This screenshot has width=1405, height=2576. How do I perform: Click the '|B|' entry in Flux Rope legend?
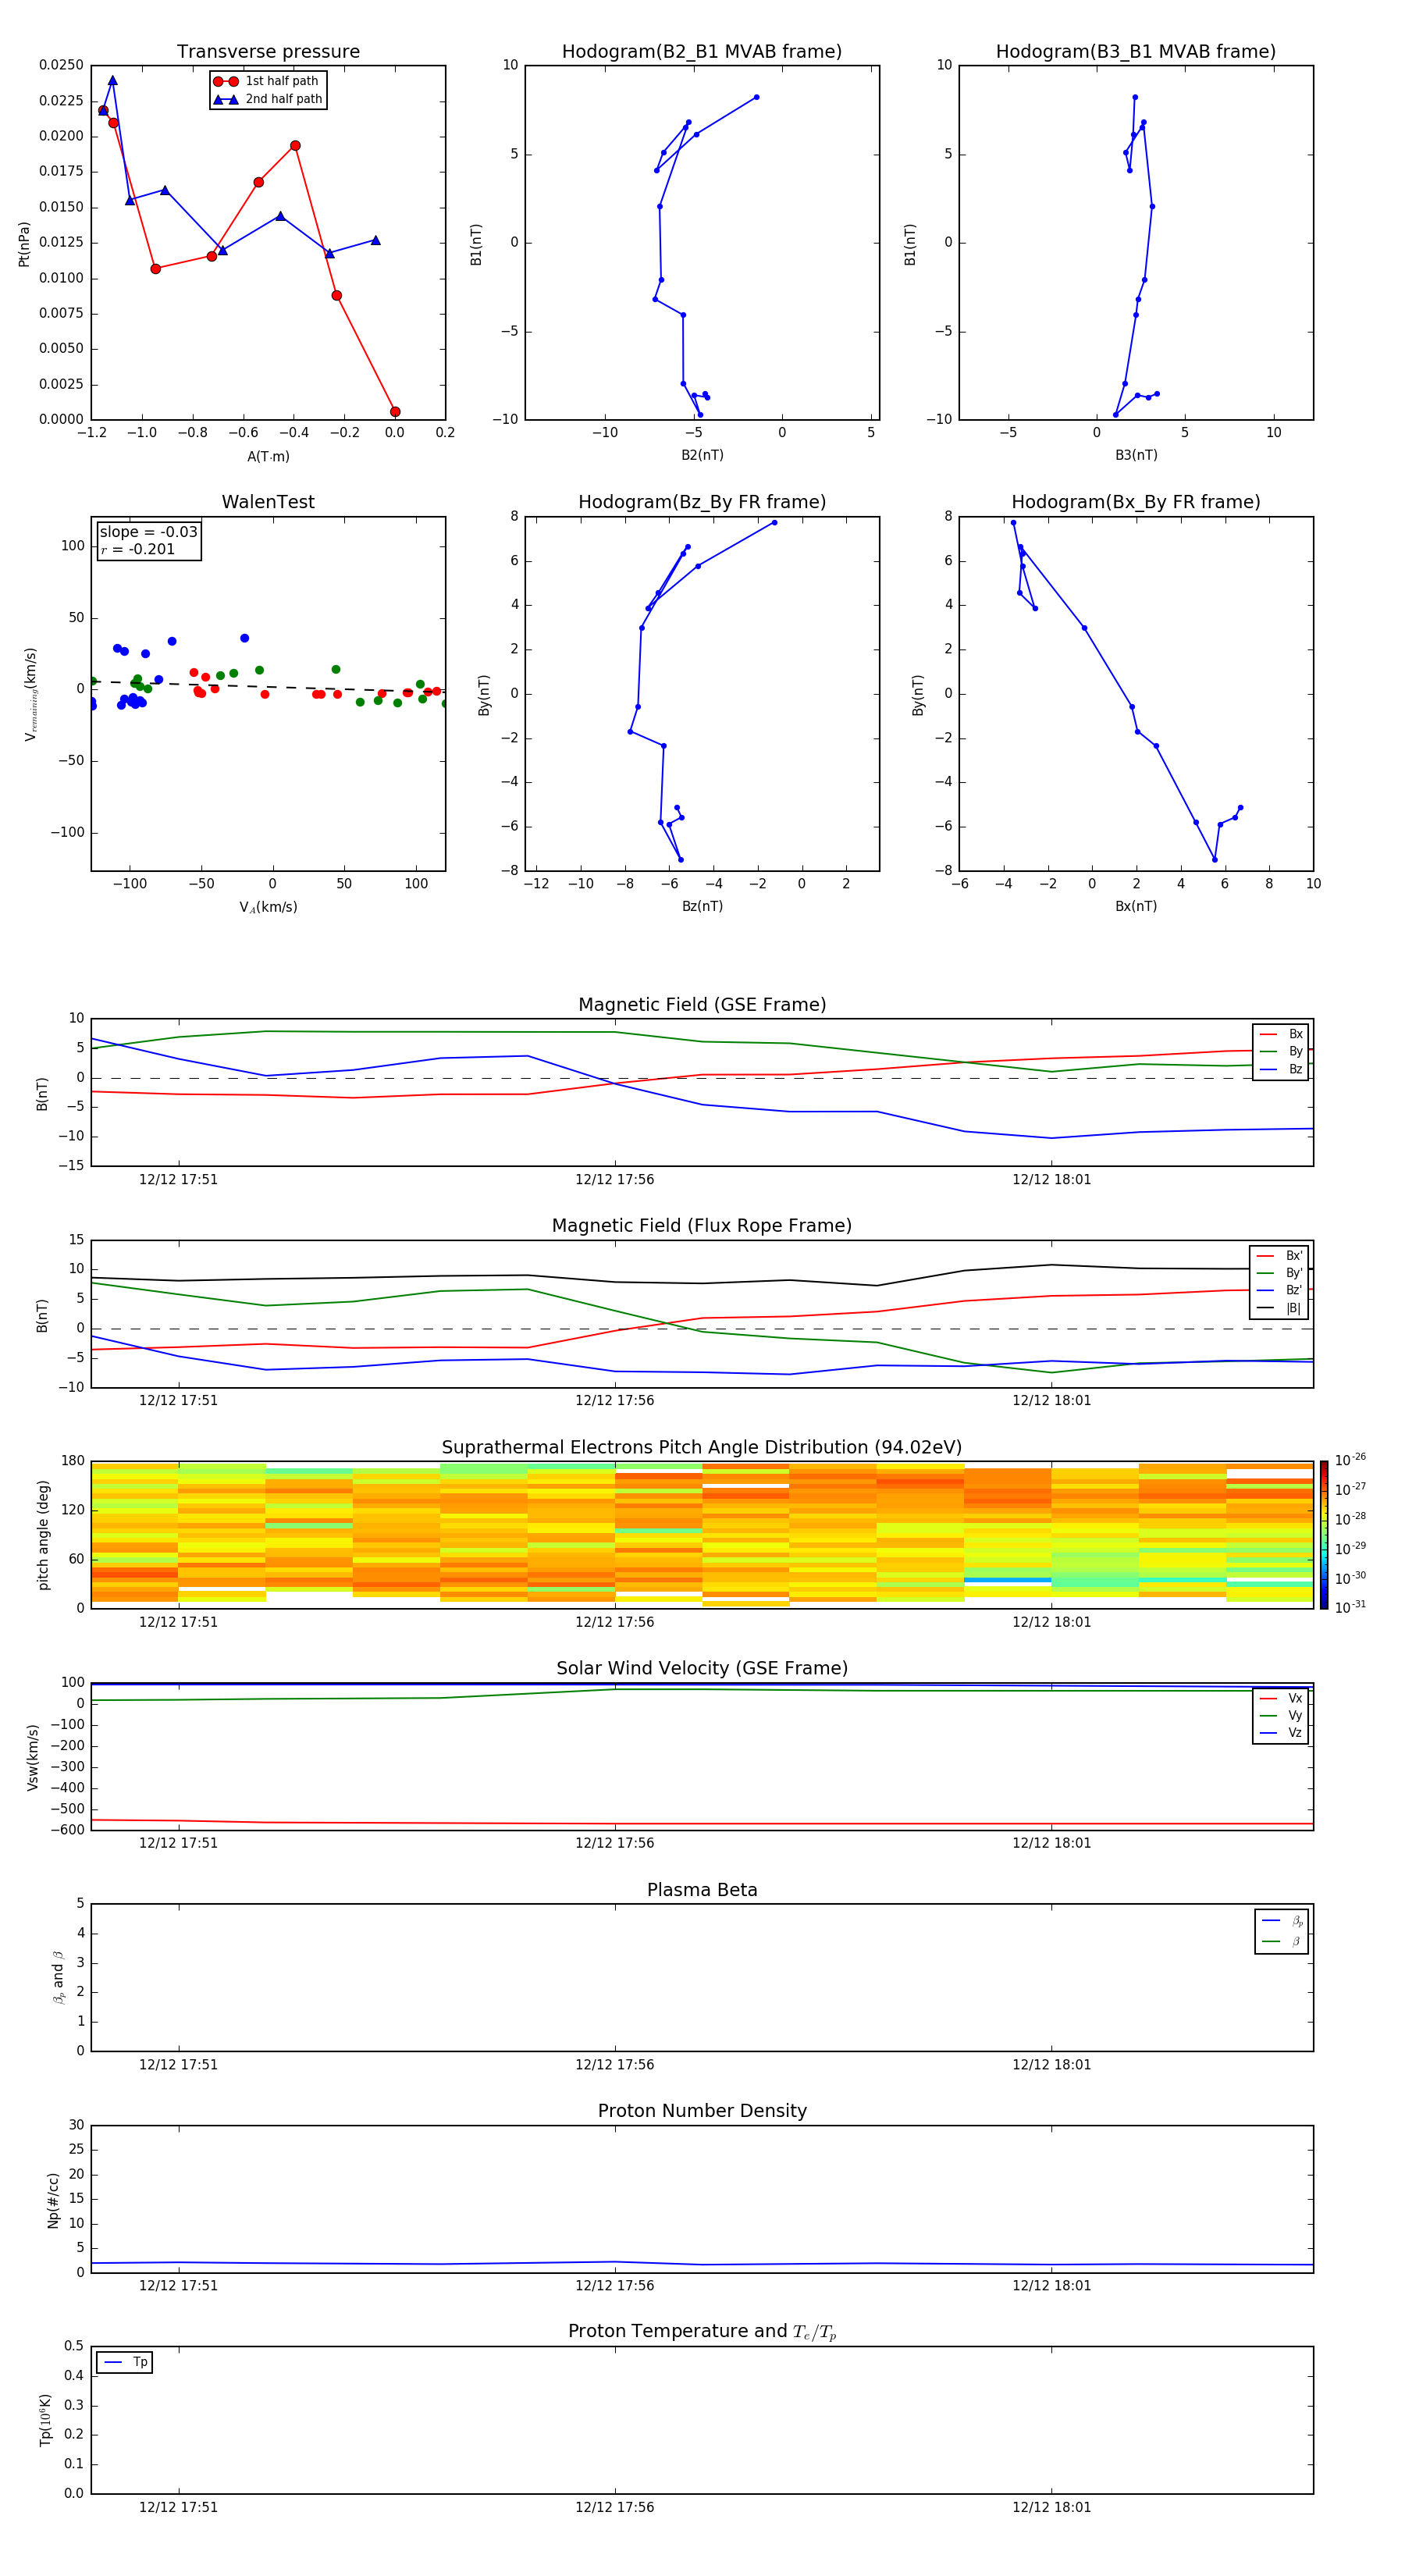(1280, 1308)
